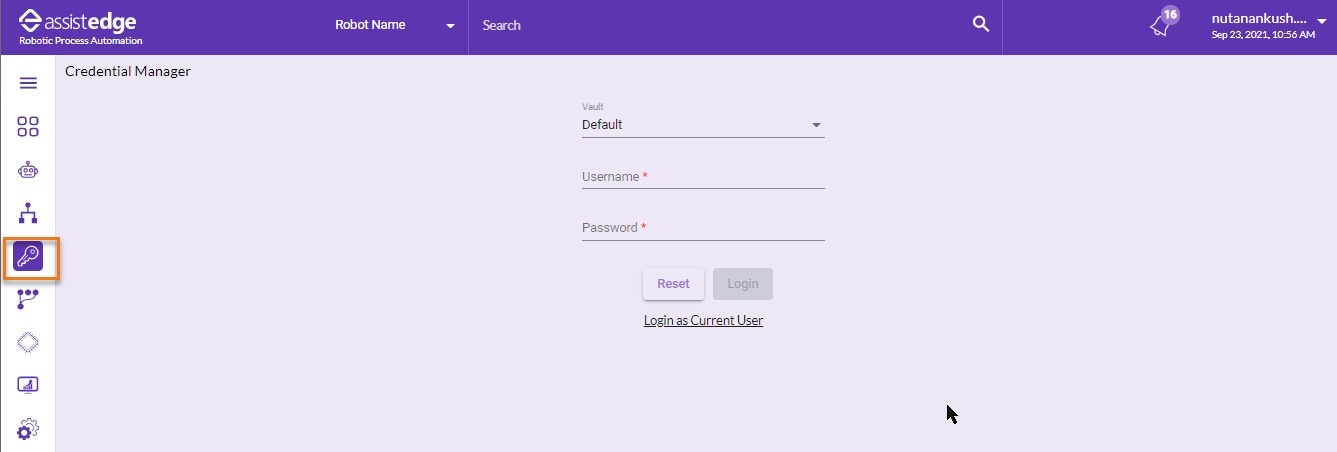Image resolution: width=1337 pixels, height=452 pixels.
Task: Open the user account dropdown arrow
Action: [1322, 20]
